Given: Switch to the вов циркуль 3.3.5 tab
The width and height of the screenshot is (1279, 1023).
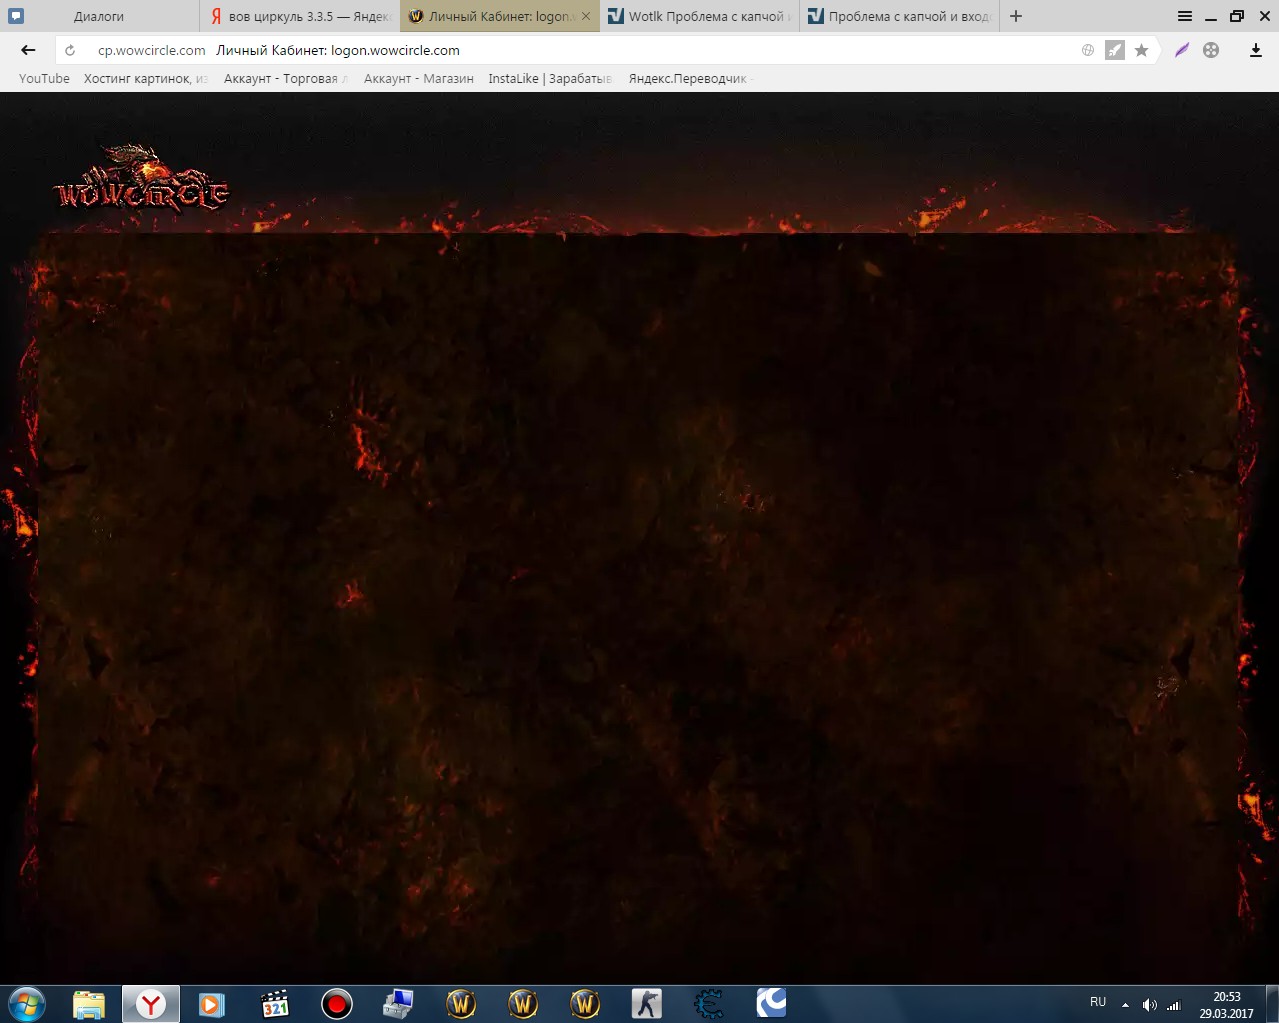Looking at the screenshot, I should (x=300, y=16).
